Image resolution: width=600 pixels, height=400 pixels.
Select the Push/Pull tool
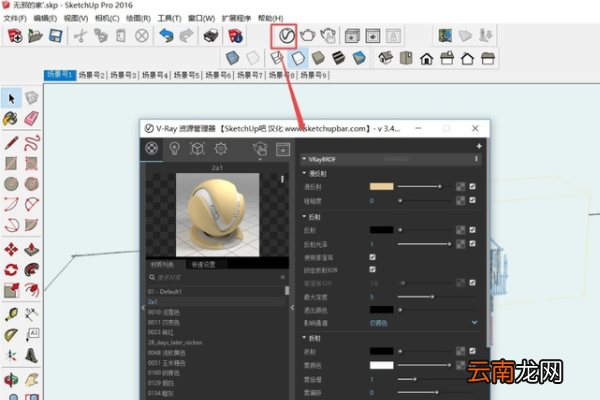pos(31,249)
